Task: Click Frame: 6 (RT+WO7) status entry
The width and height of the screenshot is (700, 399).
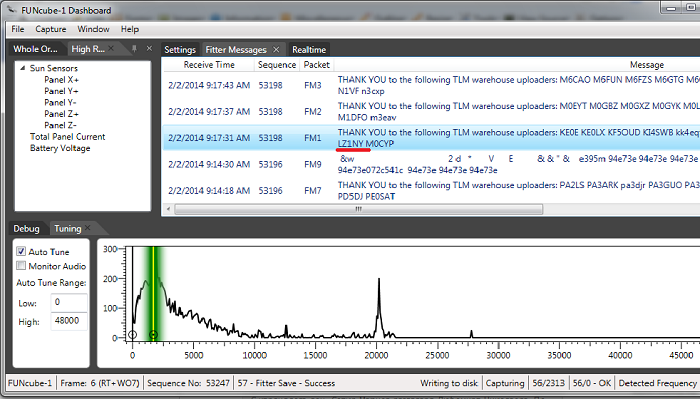Action: [x=100, y=383]
